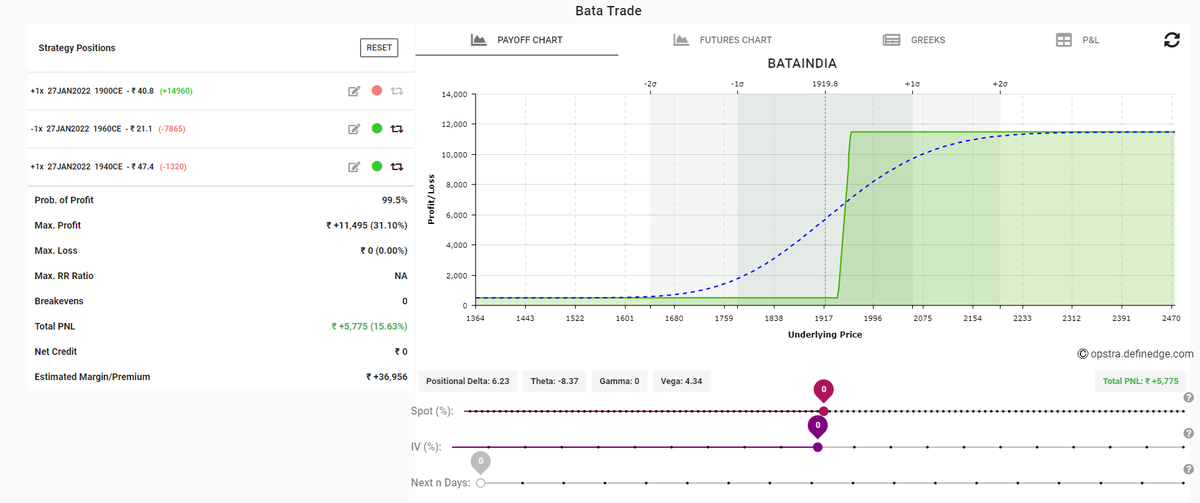Click the Theta: -8.37 box
The image size is (1200, 503).
tap(556, 381)
